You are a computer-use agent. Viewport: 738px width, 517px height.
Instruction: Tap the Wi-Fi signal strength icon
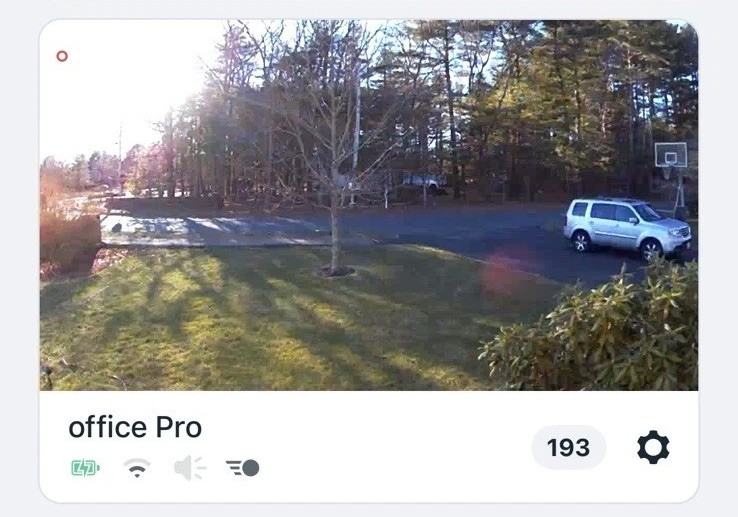137,468
